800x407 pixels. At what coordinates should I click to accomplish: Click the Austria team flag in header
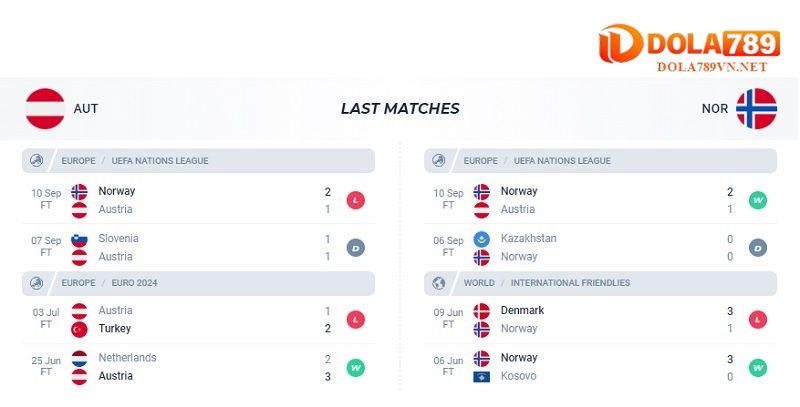tap(45, 108)
